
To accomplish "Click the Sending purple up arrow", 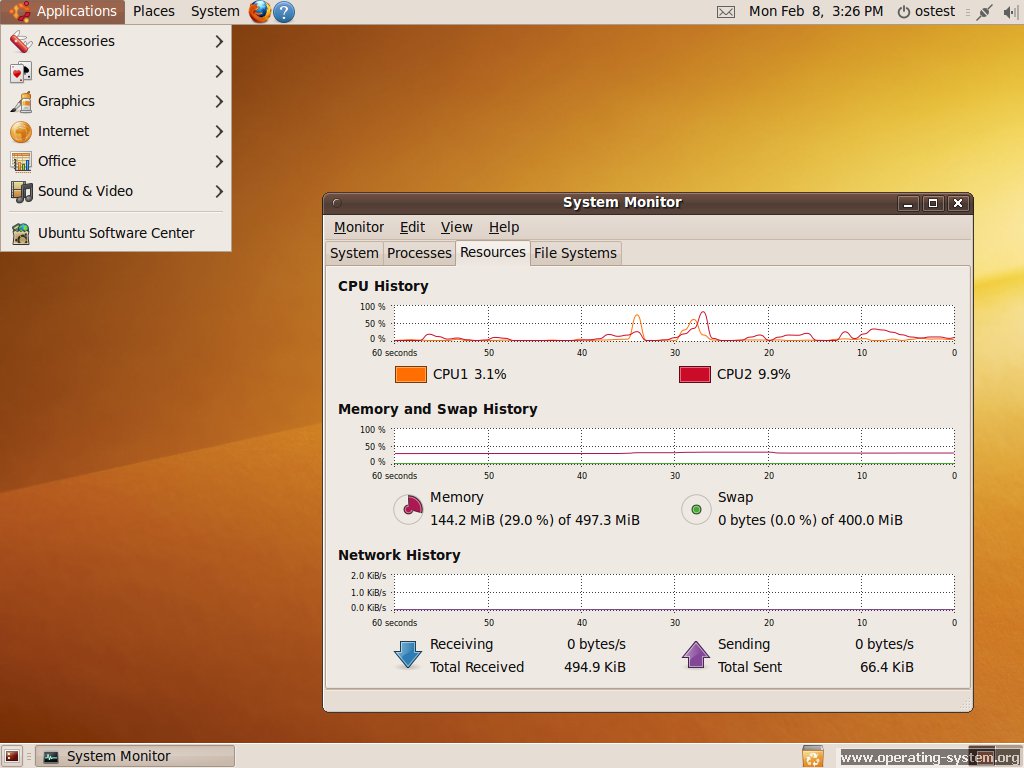I will (696, 654).
